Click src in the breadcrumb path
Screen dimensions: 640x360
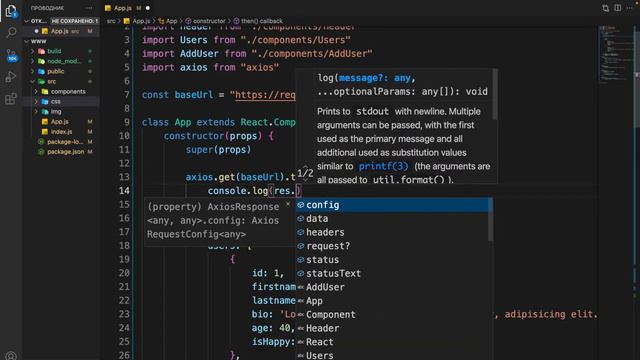click(111, 21)
